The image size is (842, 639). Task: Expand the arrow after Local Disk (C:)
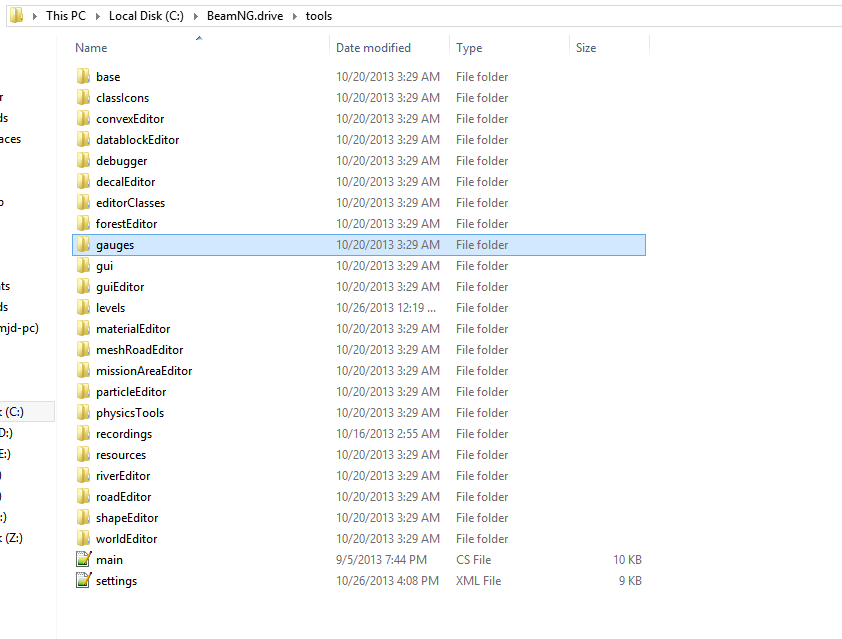tap(195, 16)
